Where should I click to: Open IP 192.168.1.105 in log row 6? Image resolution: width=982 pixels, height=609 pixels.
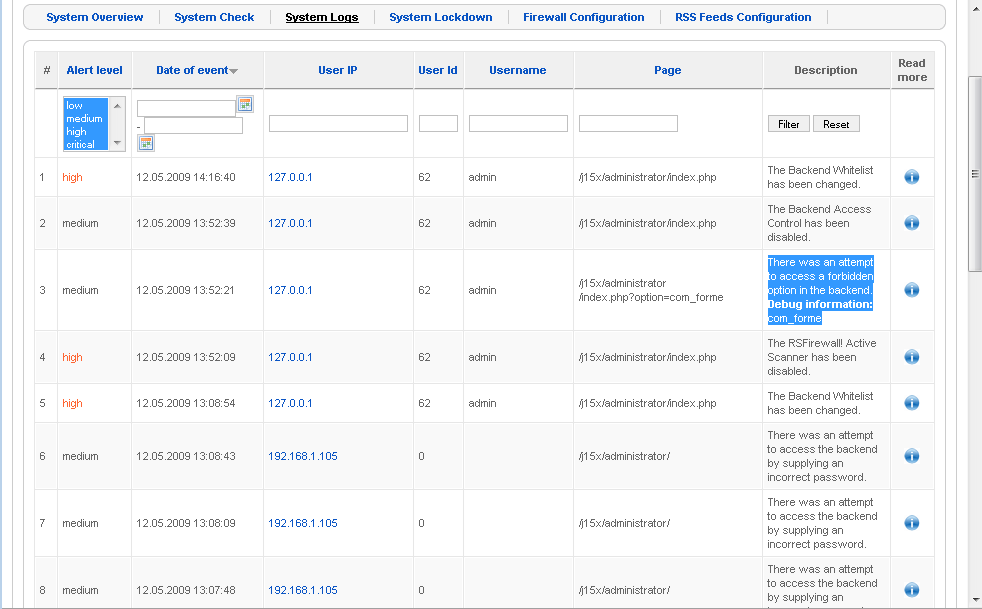(302, 456)
